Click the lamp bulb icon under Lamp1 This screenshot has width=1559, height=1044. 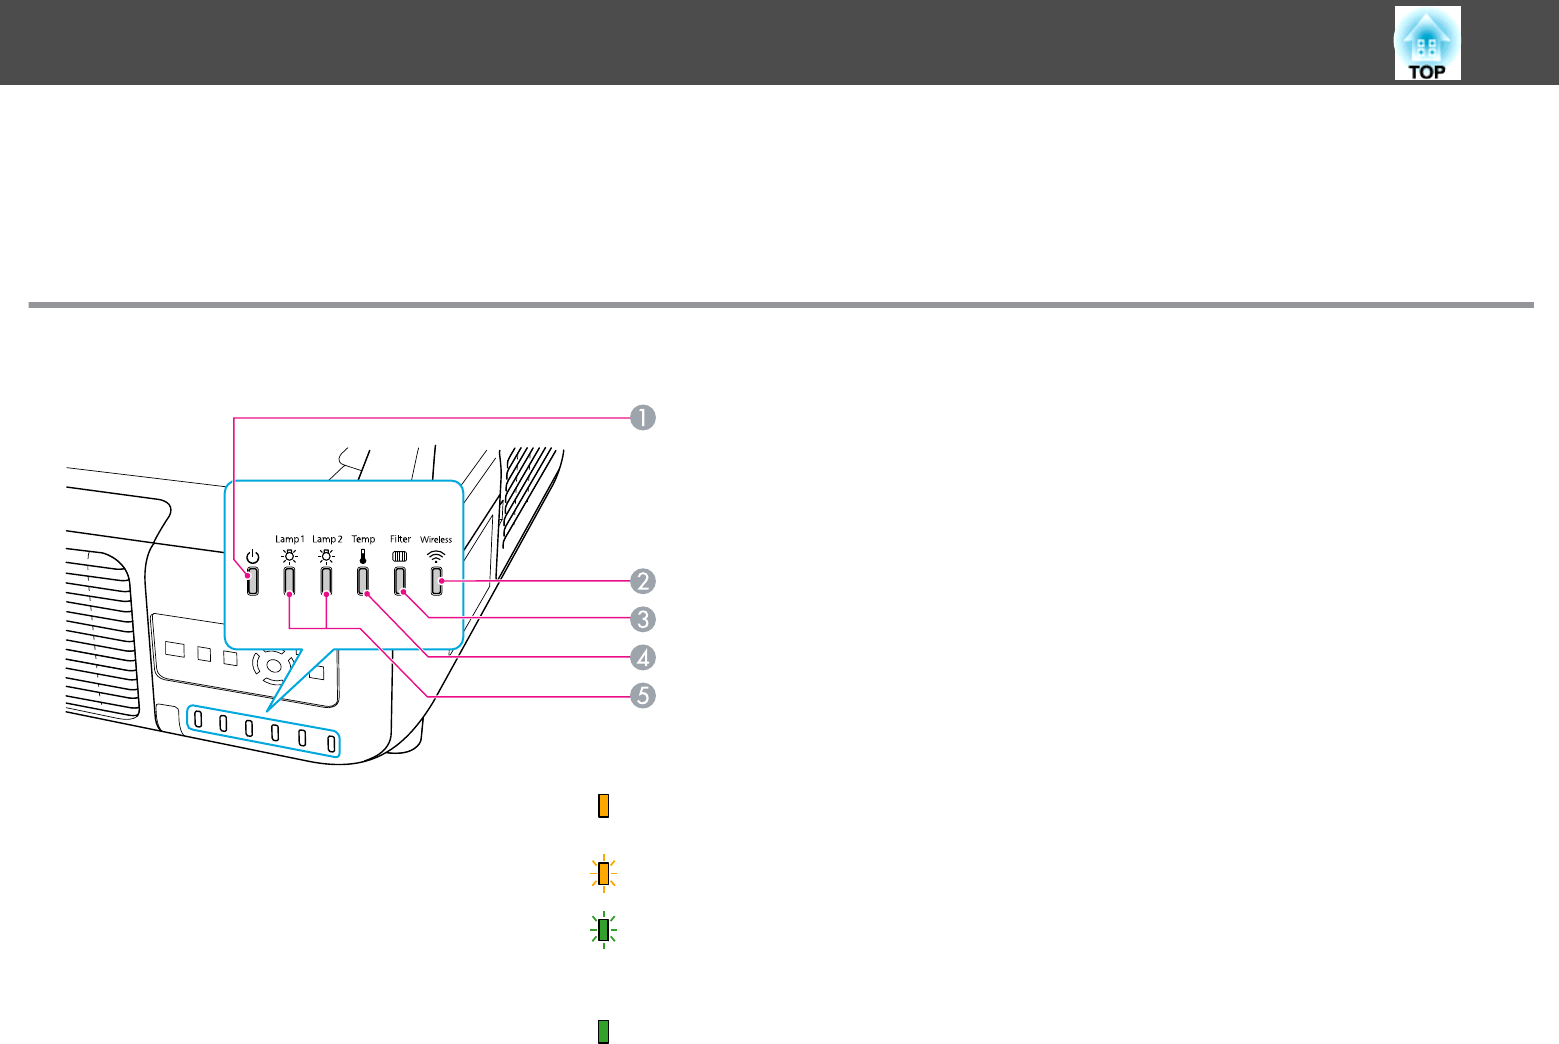pyautogui.click(x=289, y=557)
